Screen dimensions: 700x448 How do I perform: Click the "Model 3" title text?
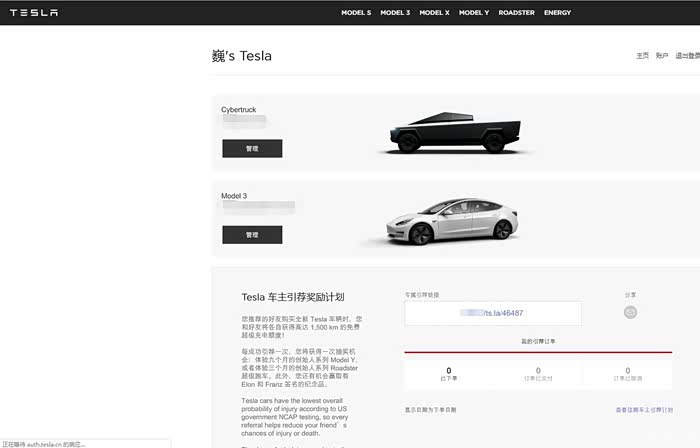234,196
